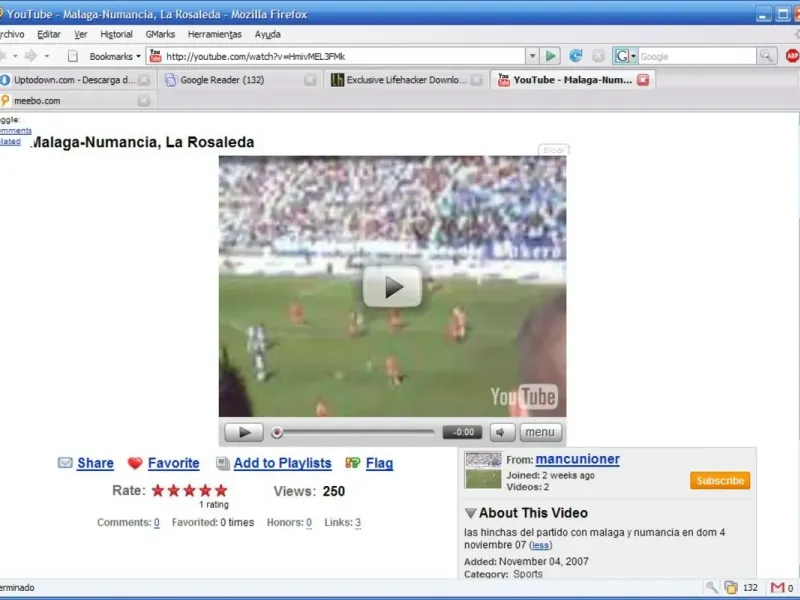
Task: Click the Adblock Plus ABP icon
Action: (792, 56)
